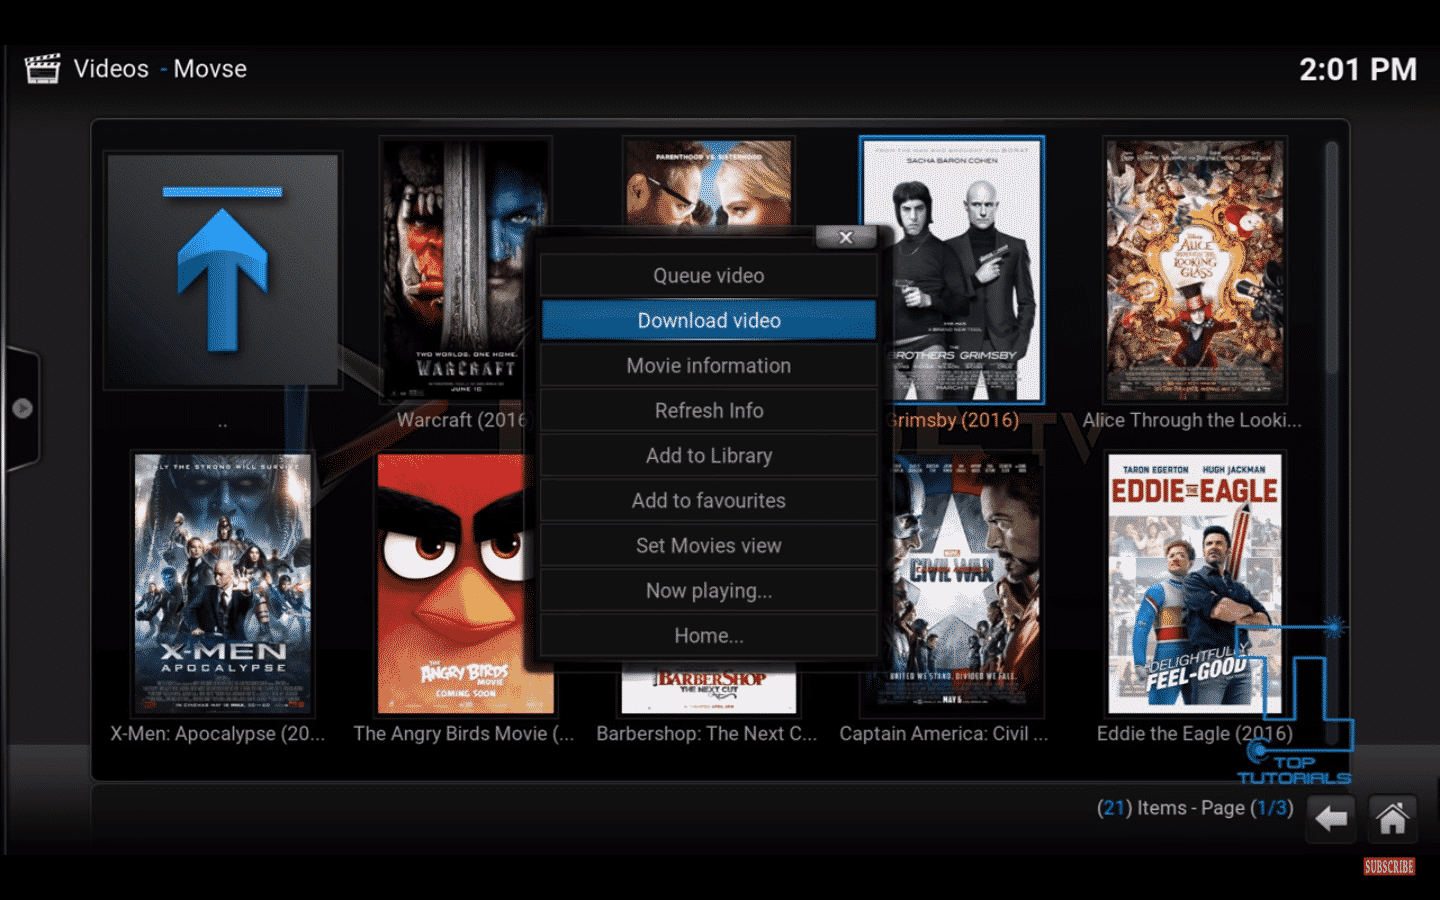This screenshot has width=1440, height=900.
Task: Click the 'Videos - Movse' header text
Action: 160,69
